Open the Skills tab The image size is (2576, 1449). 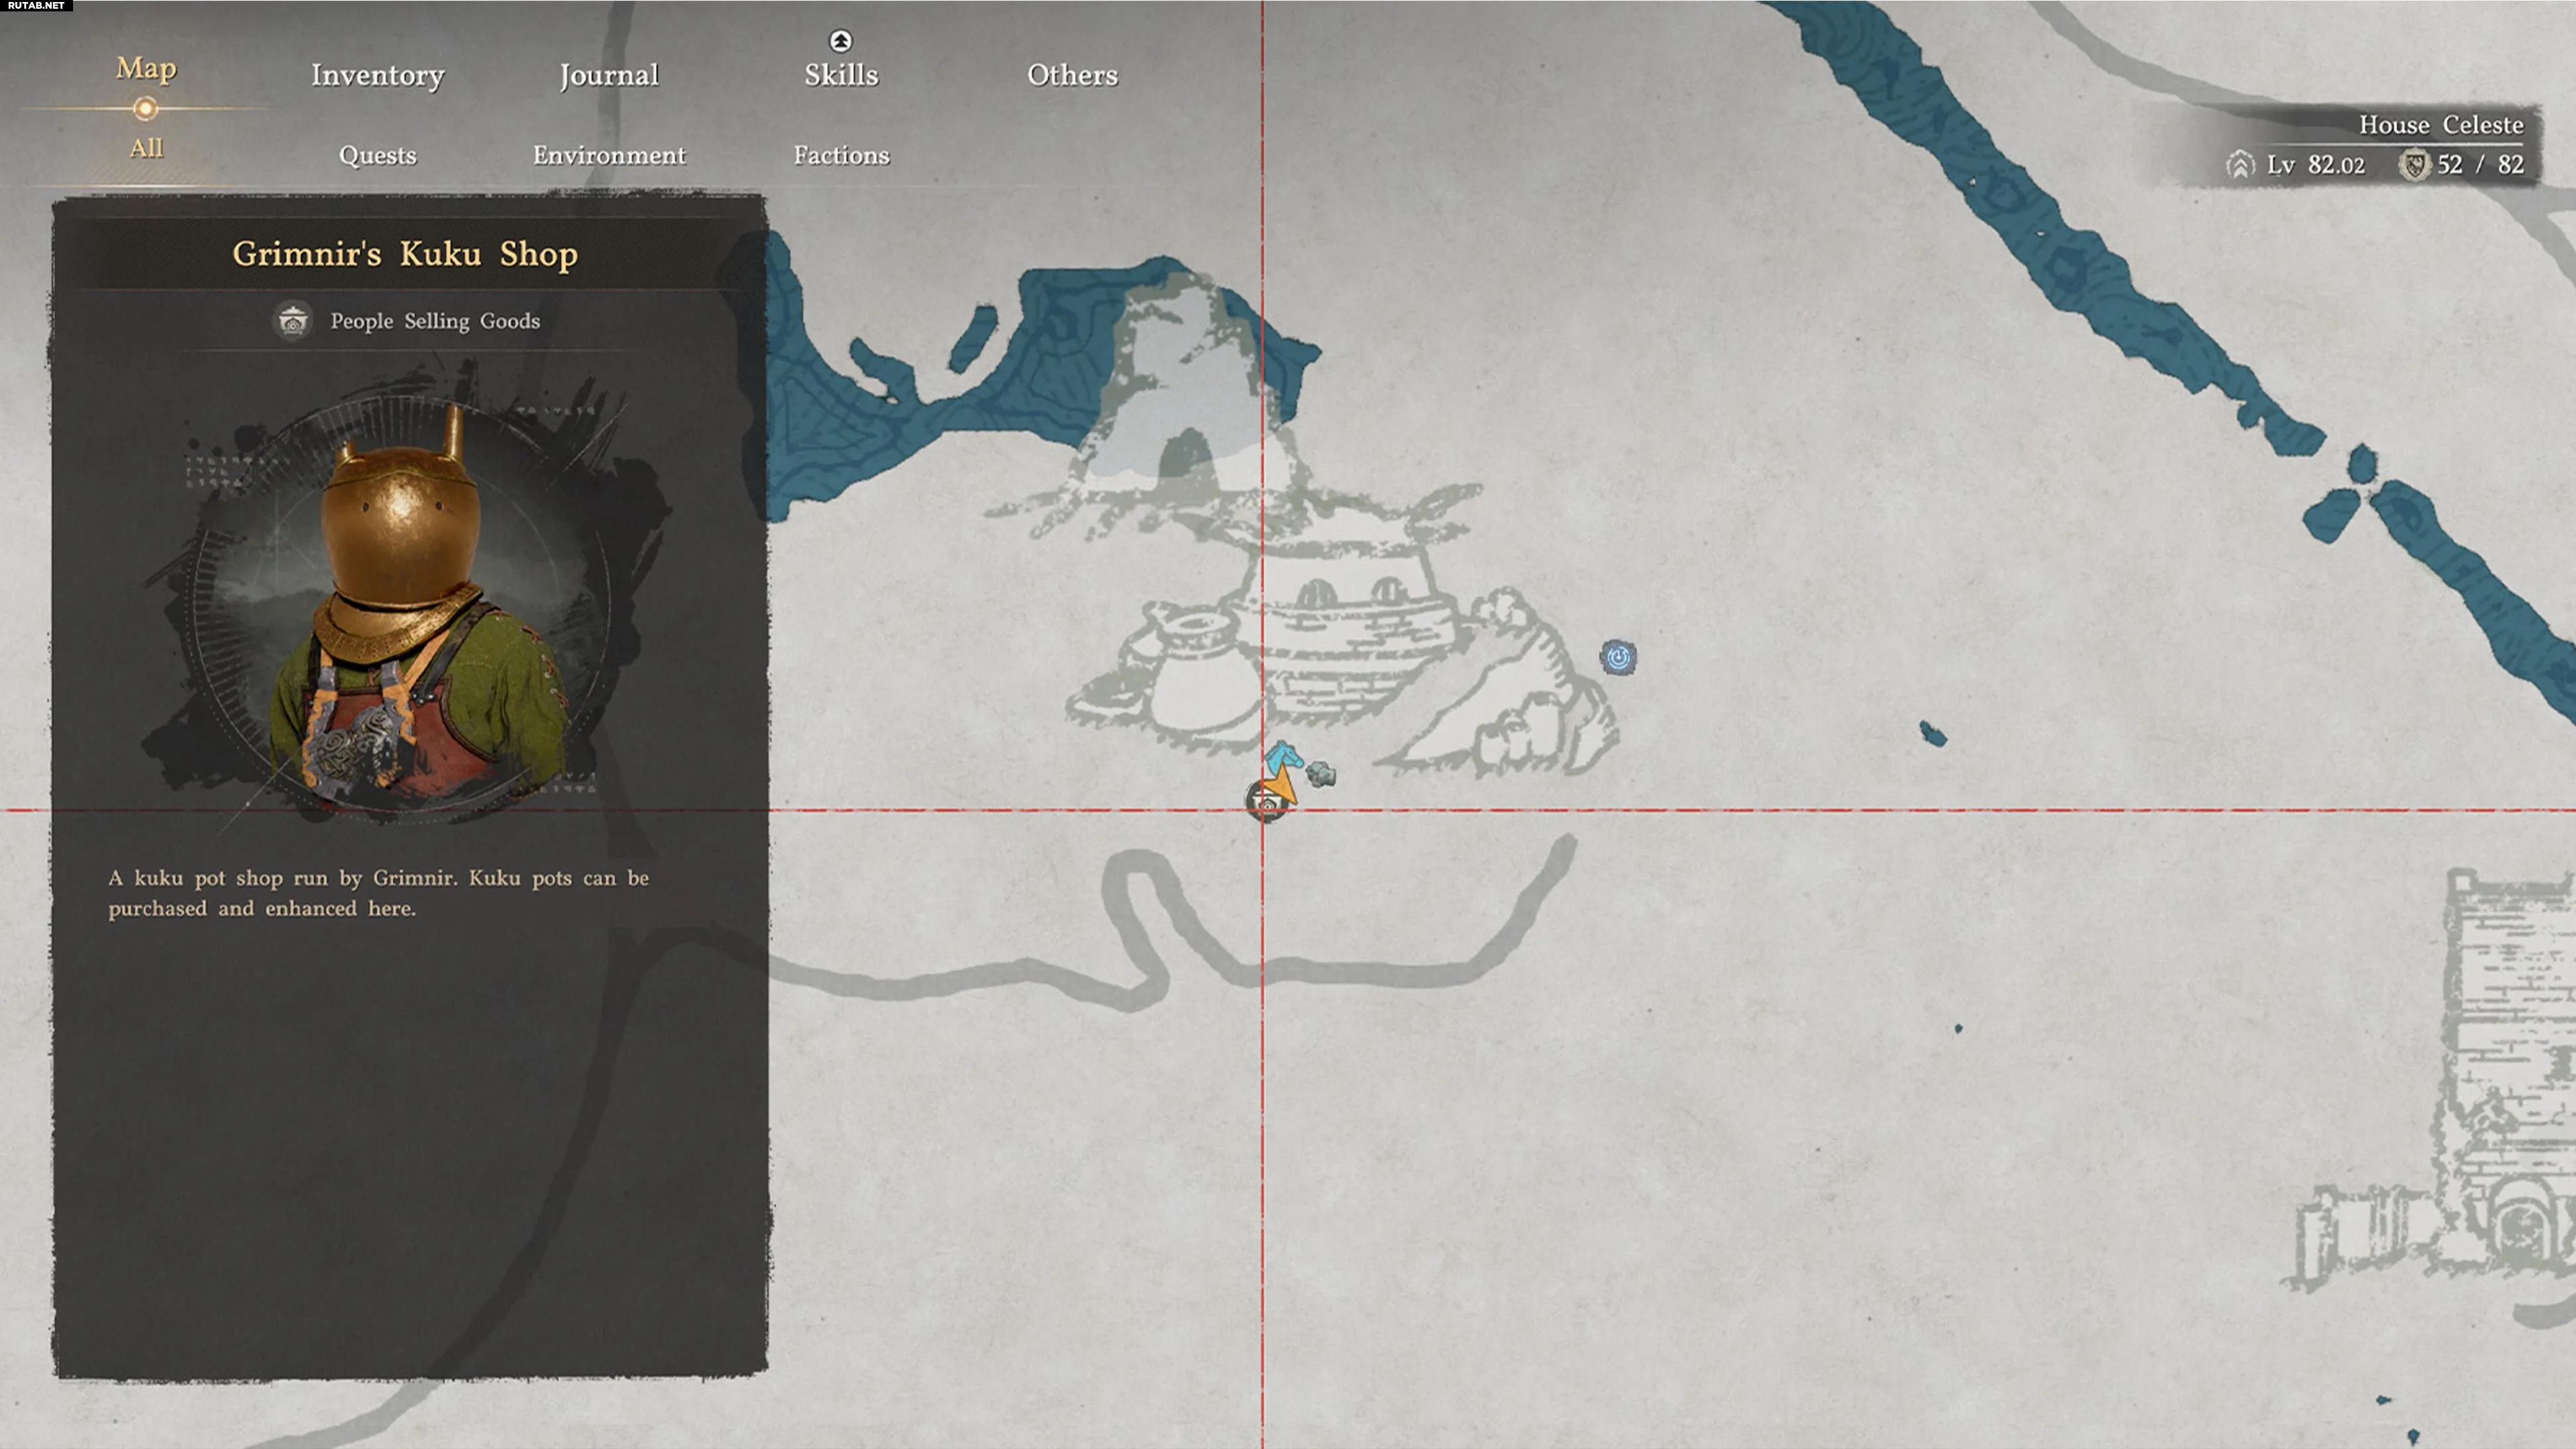pos(841,75)
